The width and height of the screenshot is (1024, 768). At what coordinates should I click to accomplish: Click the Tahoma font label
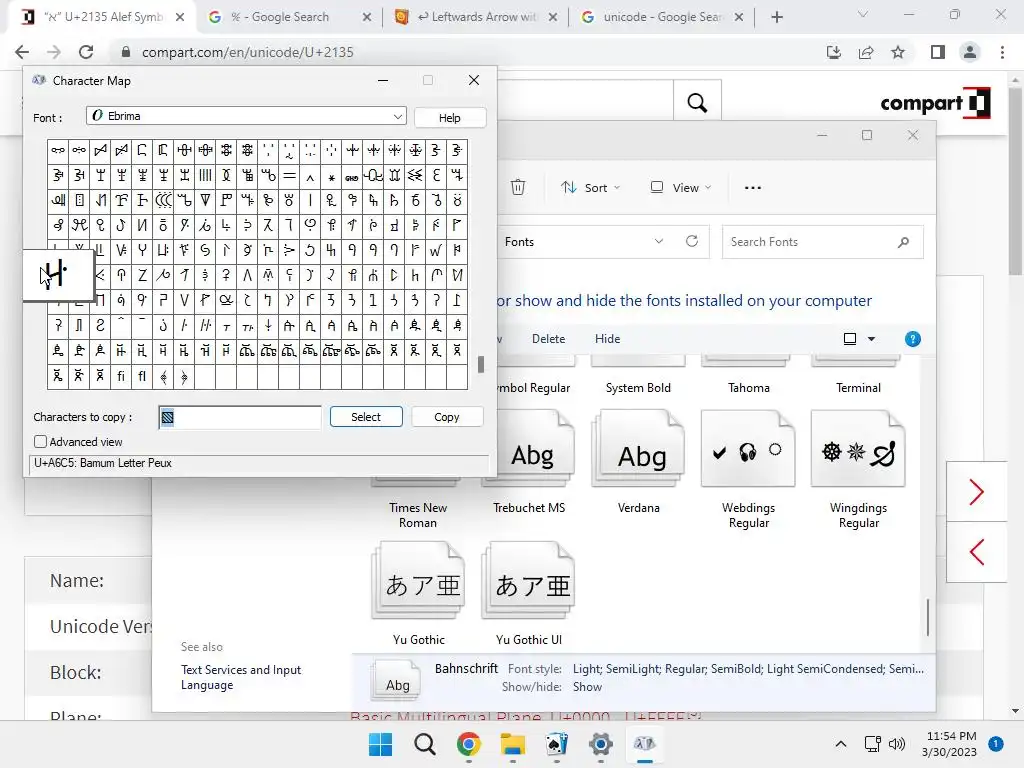click(x=748, y=388)
